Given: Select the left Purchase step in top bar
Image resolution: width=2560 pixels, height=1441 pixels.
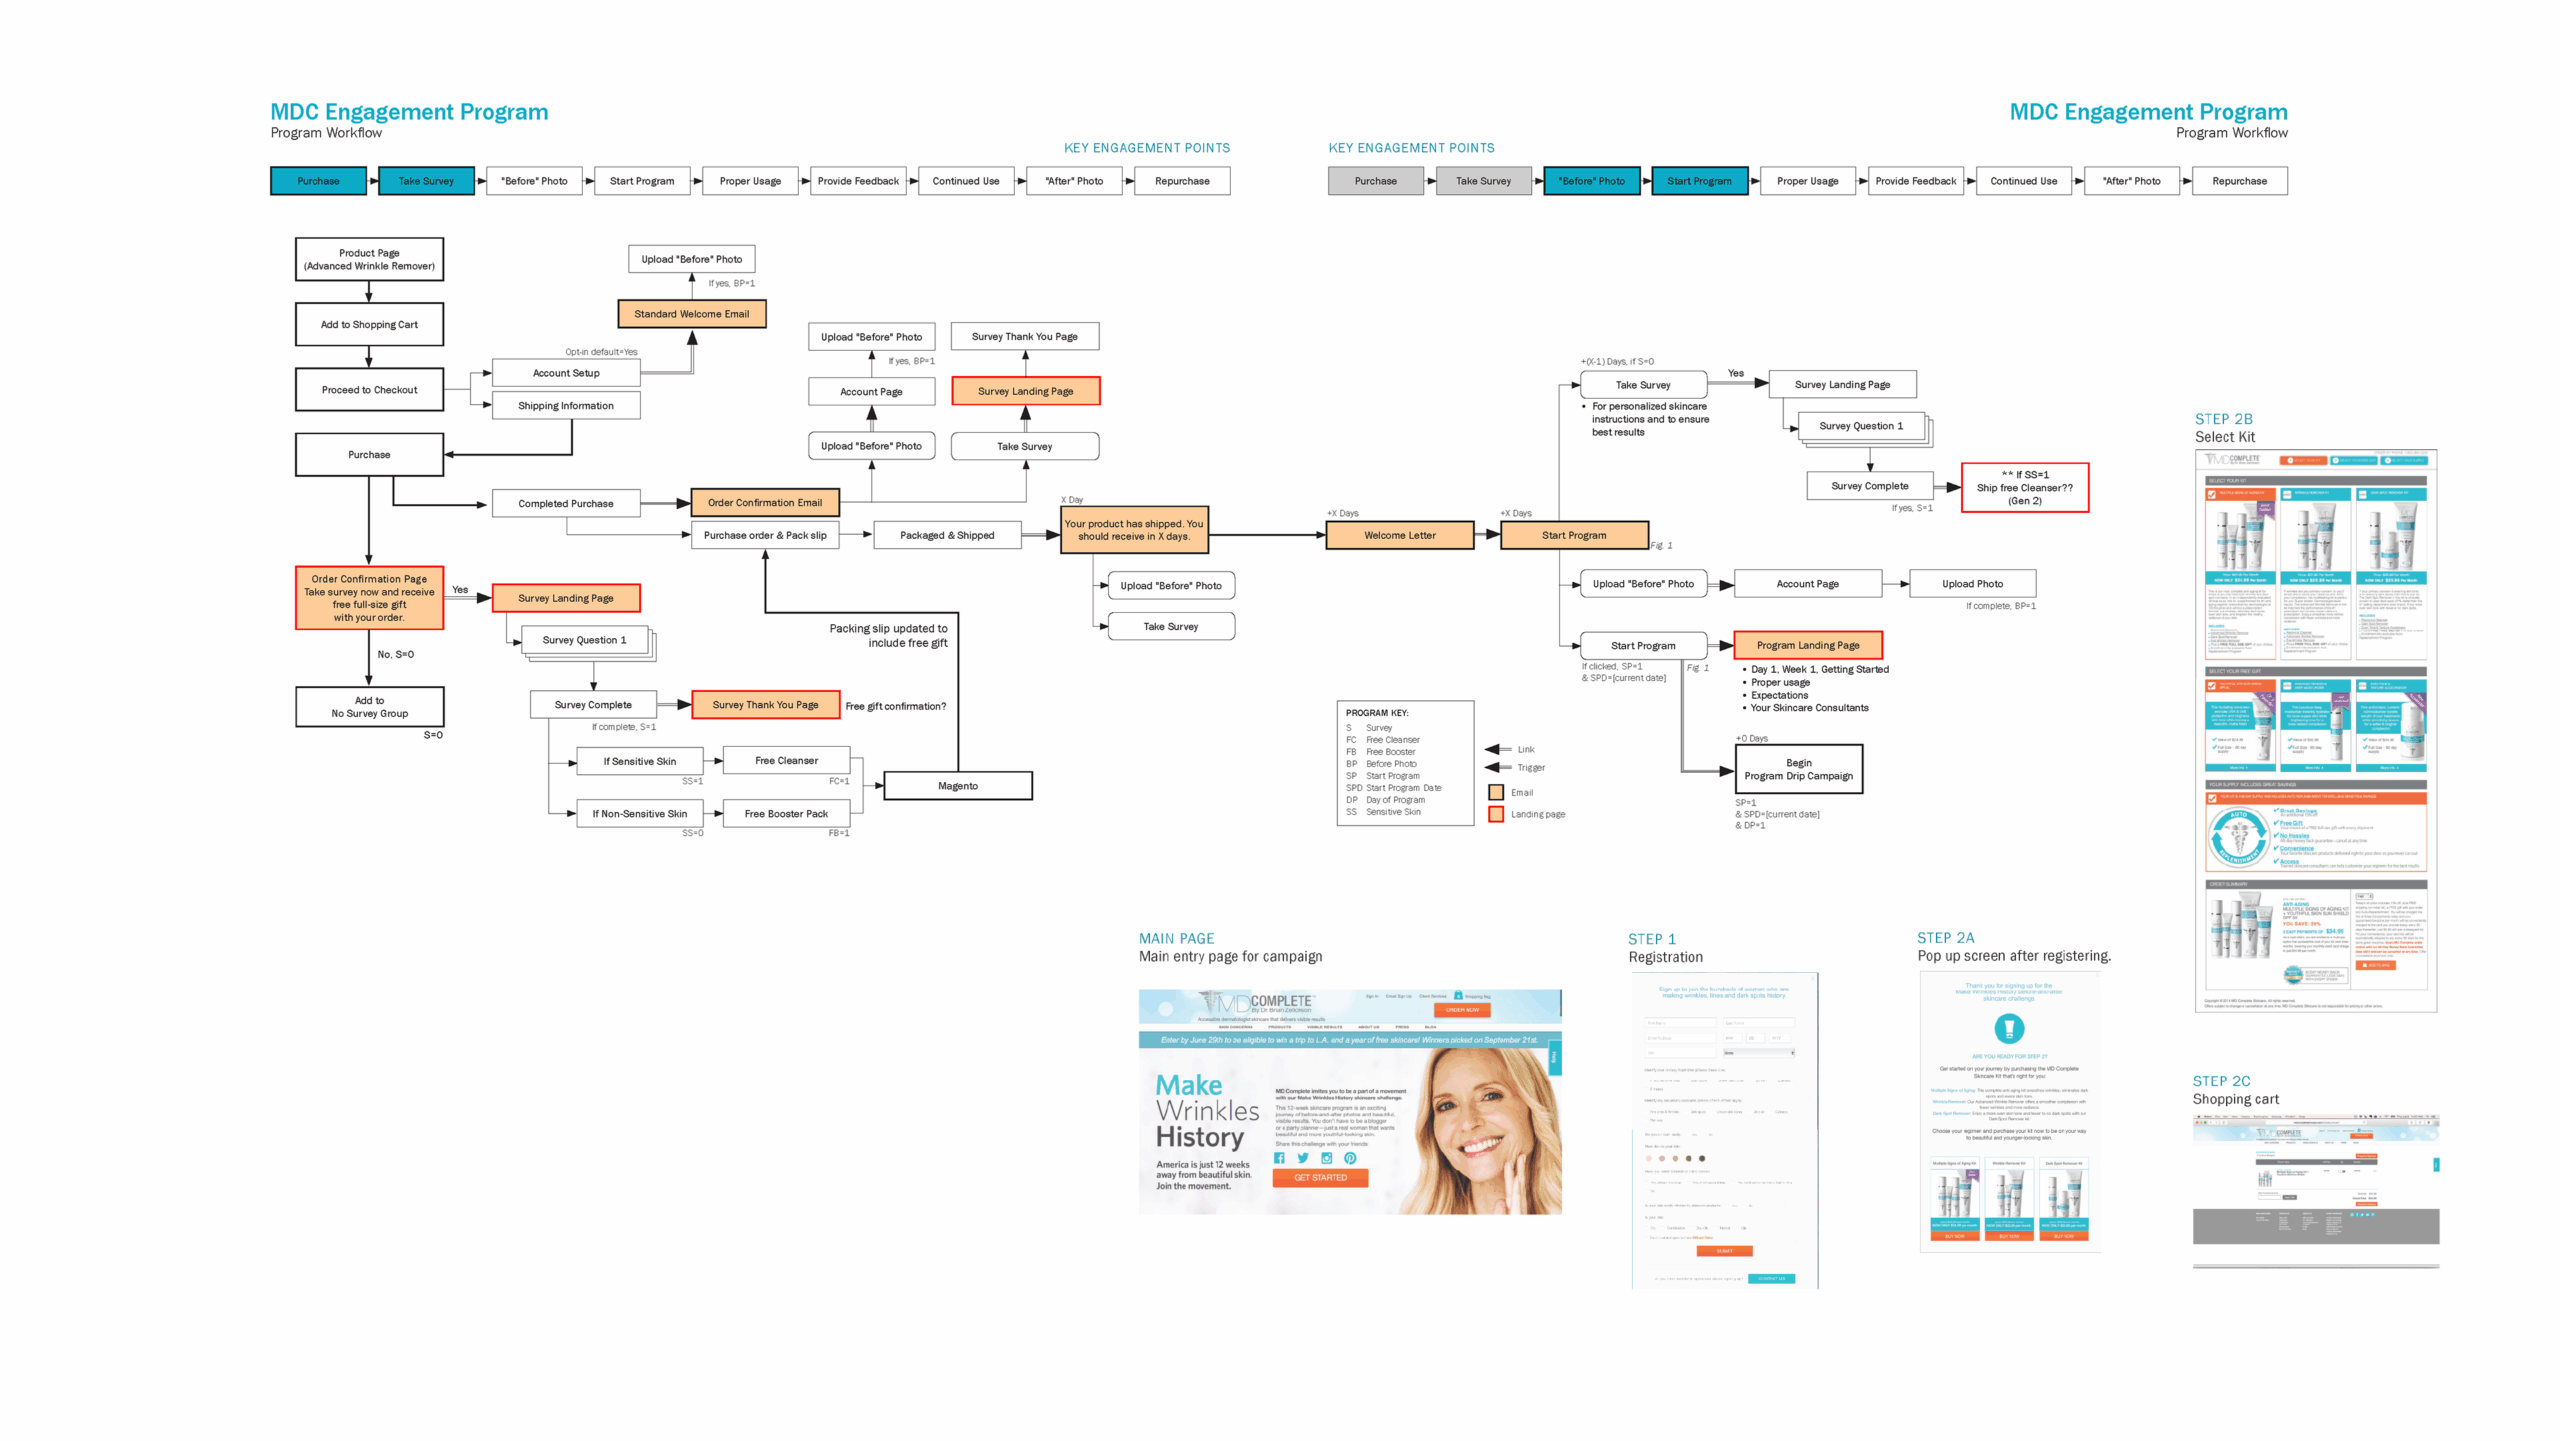Looking at the screenshot, I should pyautogui.click(x=318, y=181).
